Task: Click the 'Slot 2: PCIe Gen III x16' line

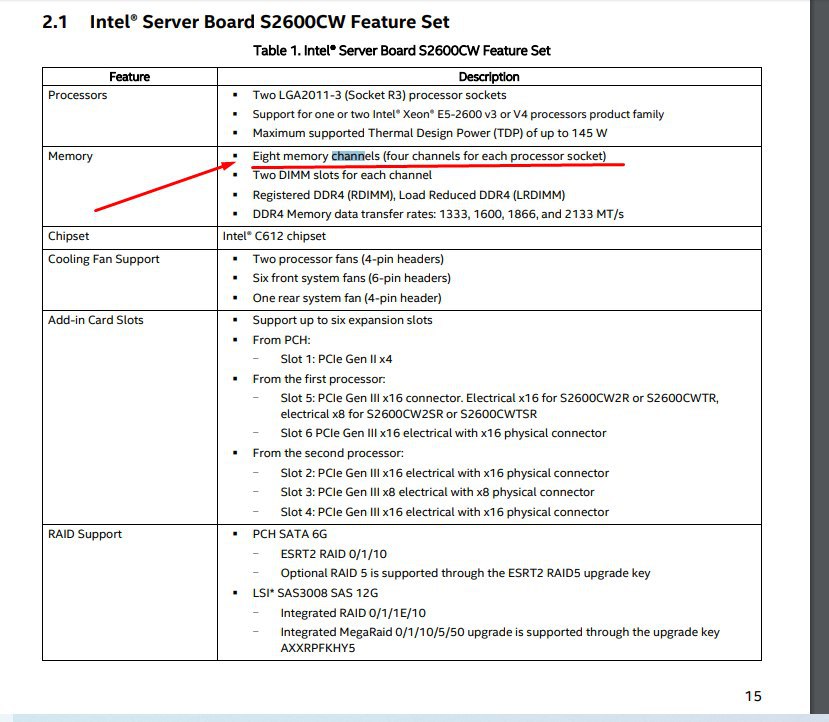Action: (445, 473)
